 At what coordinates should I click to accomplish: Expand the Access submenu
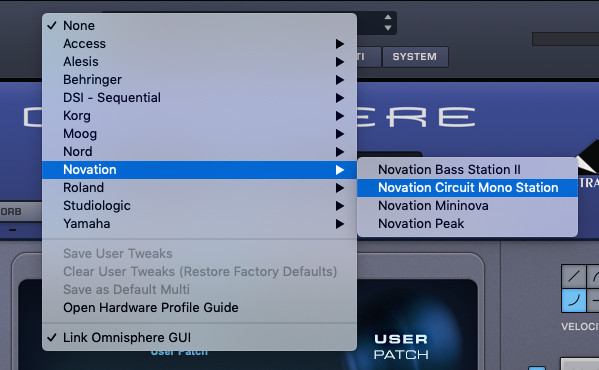(x=199, y=44)
